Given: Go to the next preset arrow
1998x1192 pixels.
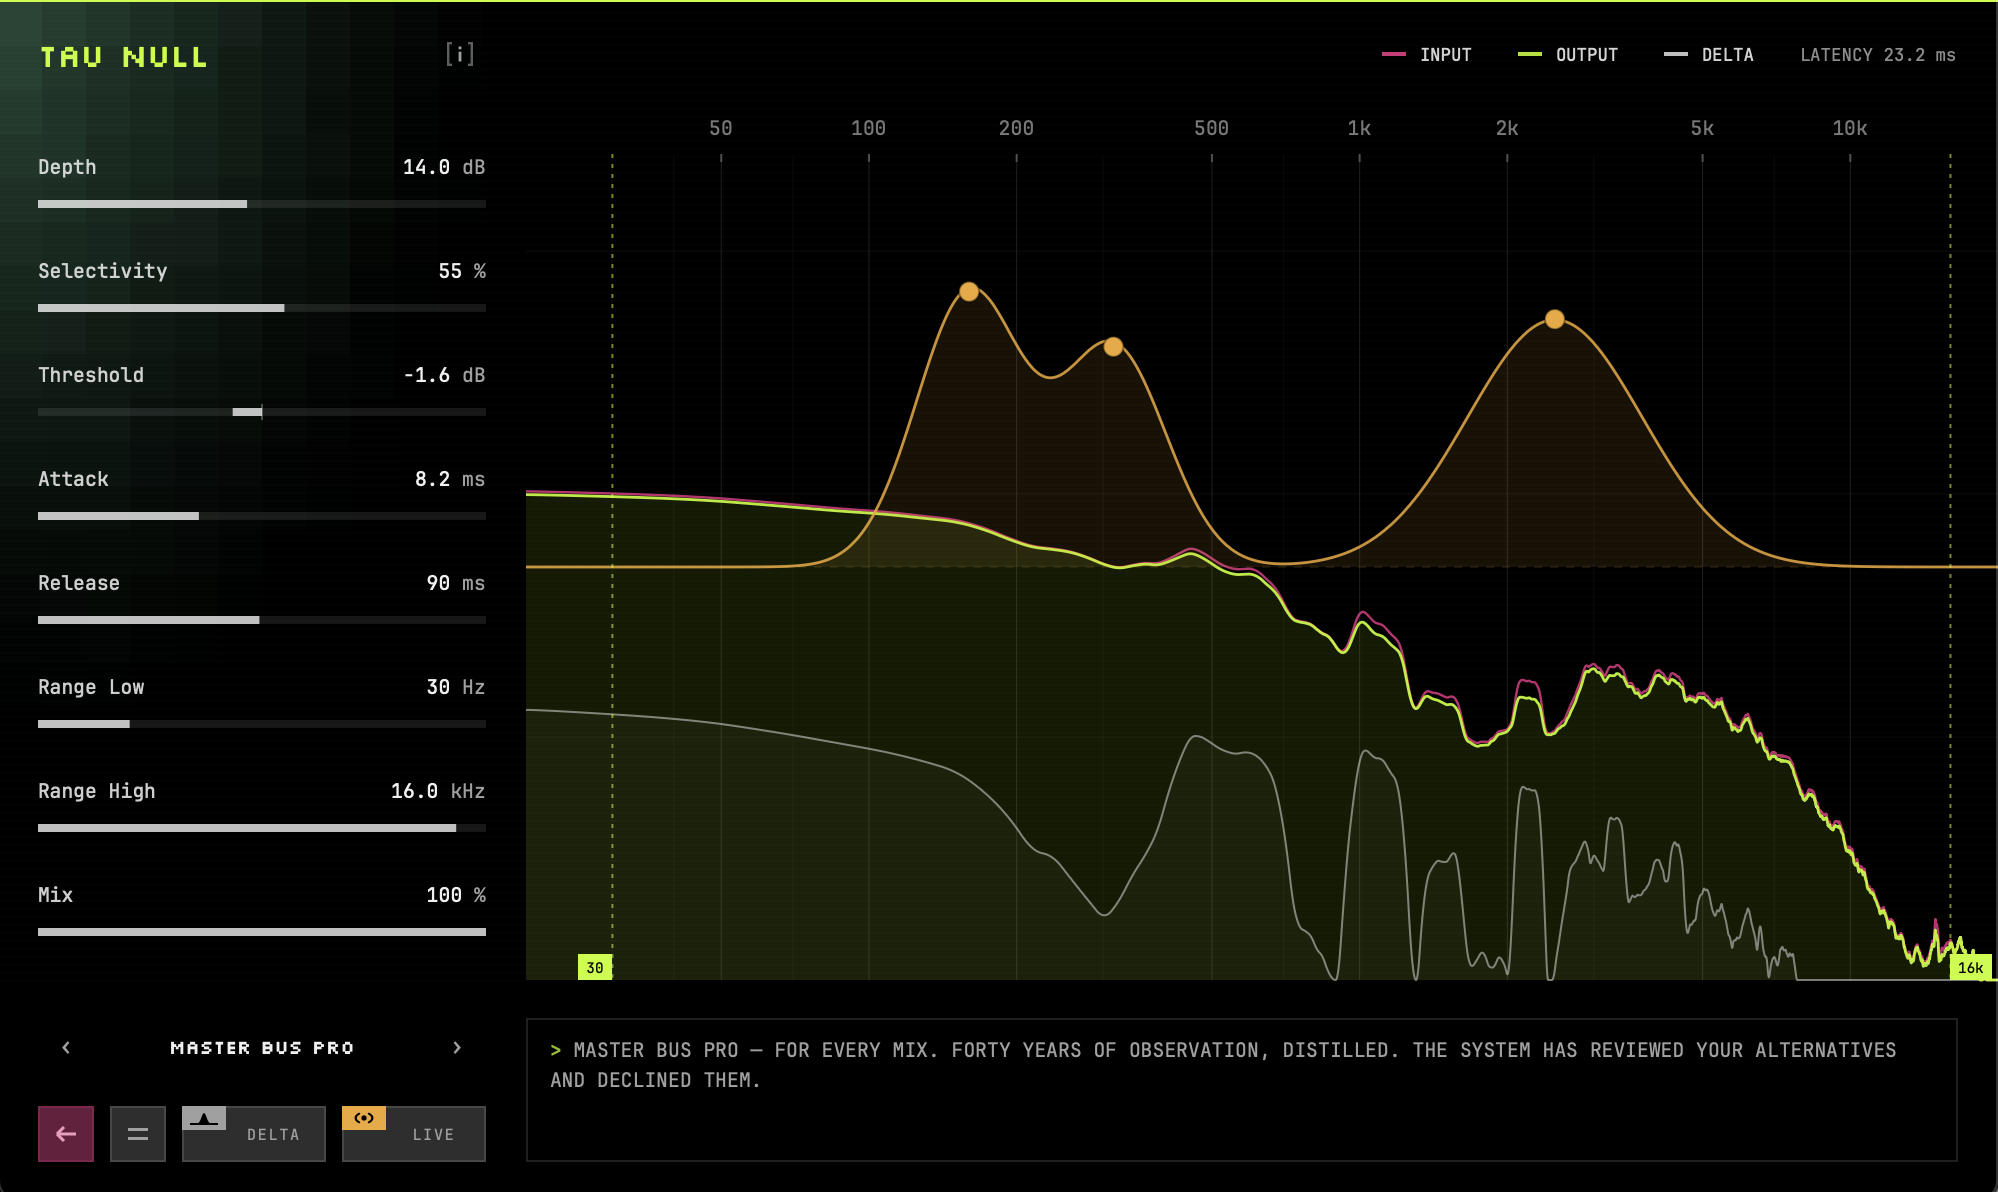Looking at the screenshot, I should coord(457,1048).
